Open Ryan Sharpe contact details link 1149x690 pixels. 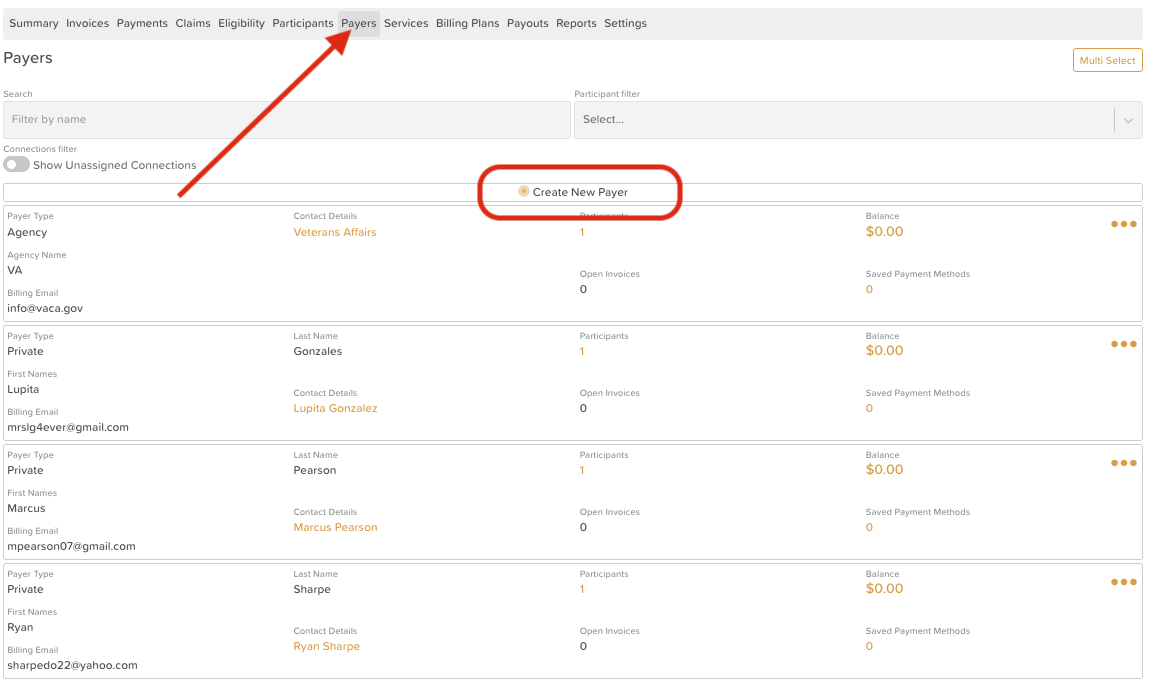pos(326,646)
